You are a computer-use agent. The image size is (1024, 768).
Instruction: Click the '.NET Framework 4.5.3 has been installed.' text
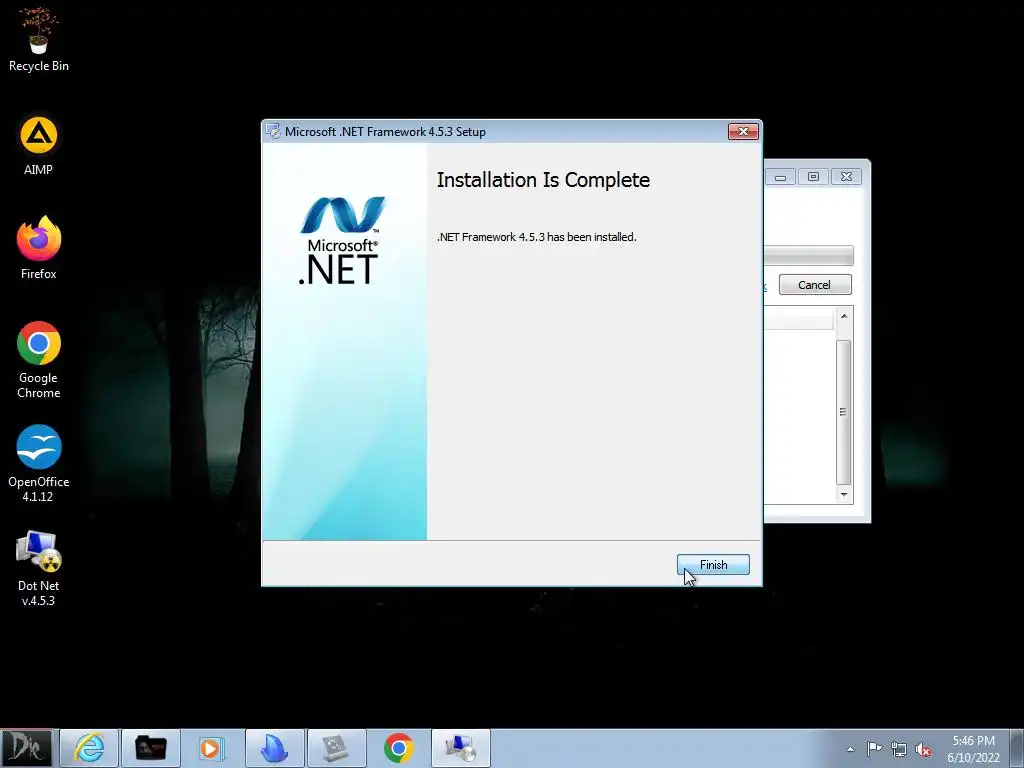click(x=536, y=237)
